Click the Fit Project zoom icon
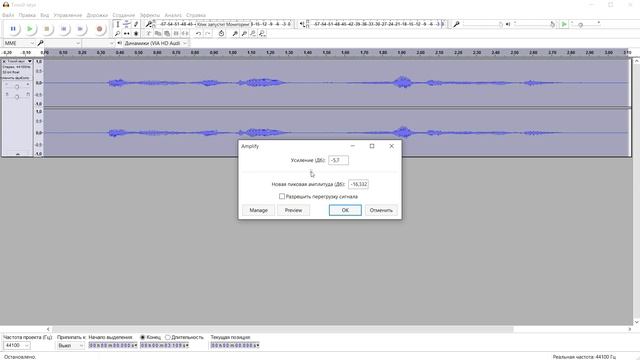 [x=262, y=33]
